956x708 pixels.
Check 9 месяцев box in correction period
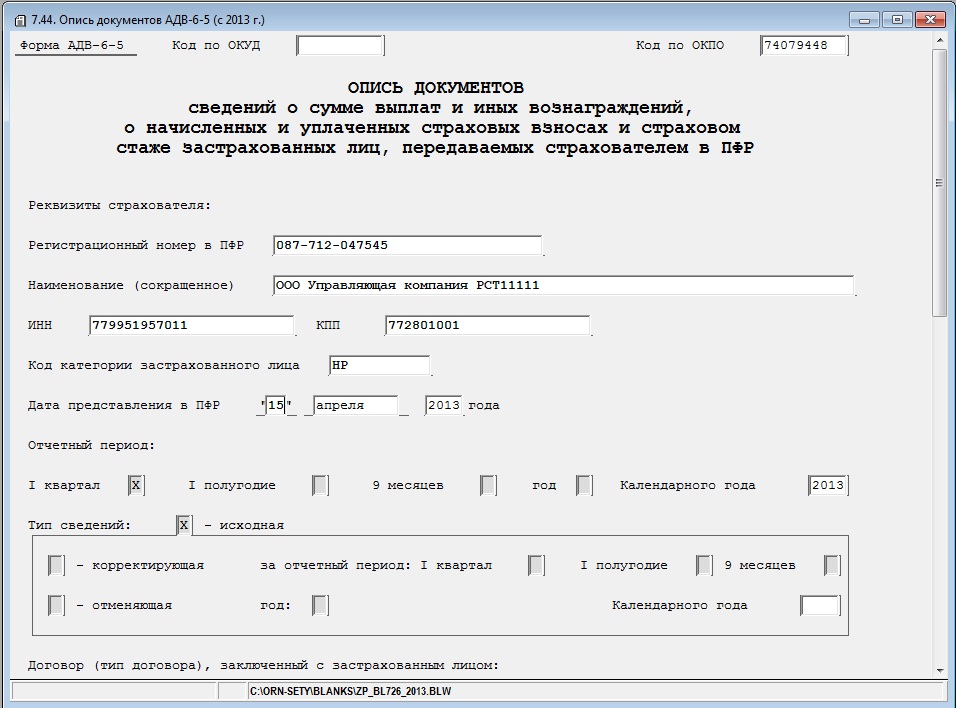[832, 565]
